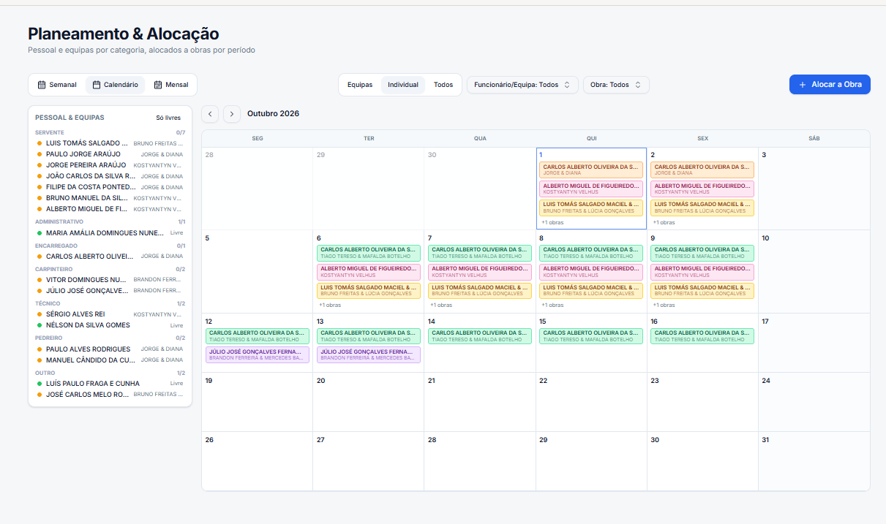Open Carlos Alberto green event on day 9

(702, 253)
